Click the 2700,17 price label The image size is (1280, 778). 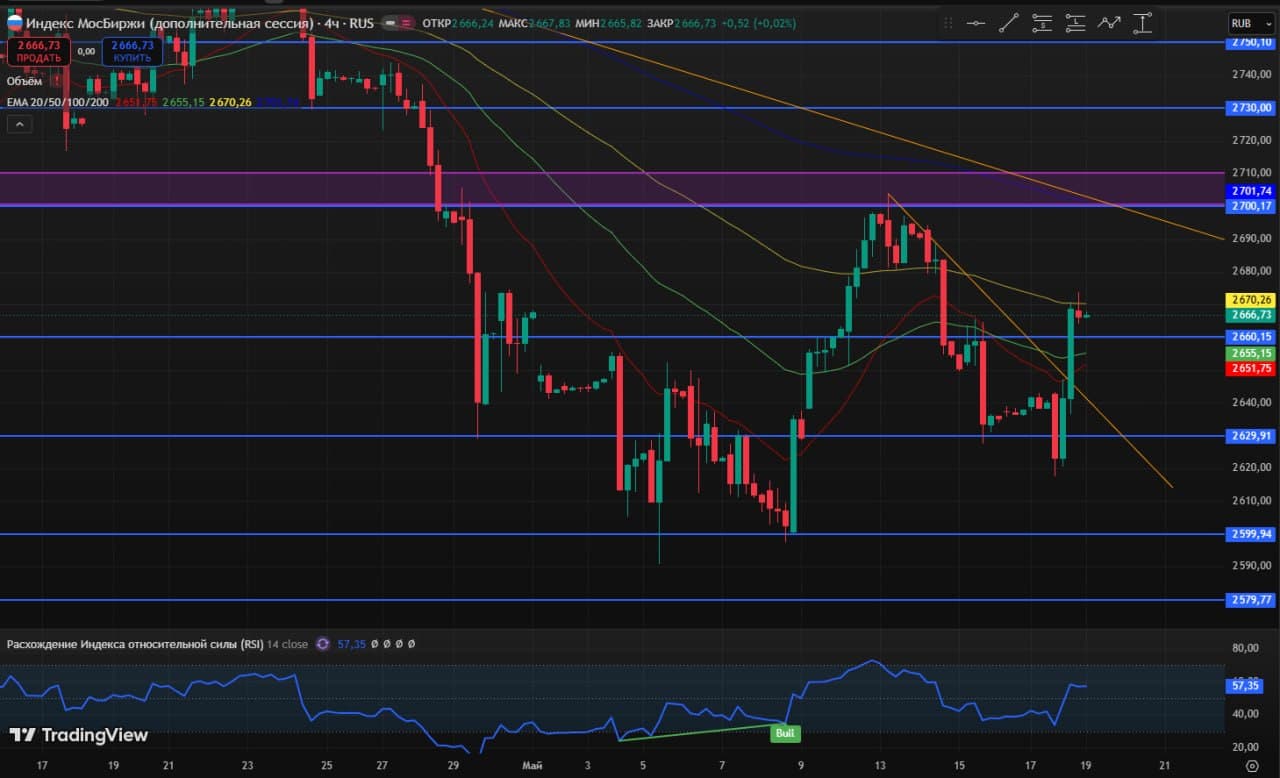tap(1252, 206)
